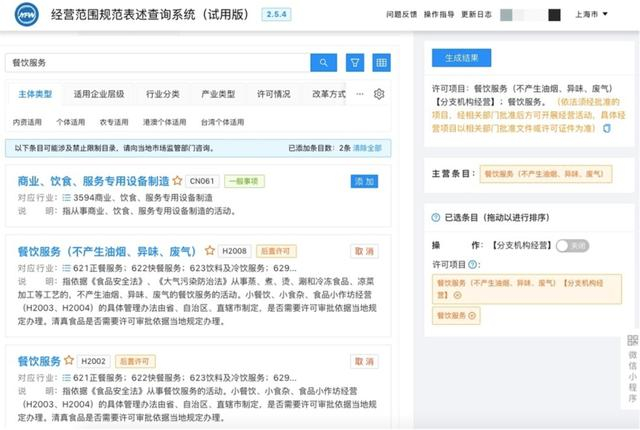The width and height of the screenshot is (640, 430).
Task: Open industry list icon for H2002 entry
Action: coord(67,378)
